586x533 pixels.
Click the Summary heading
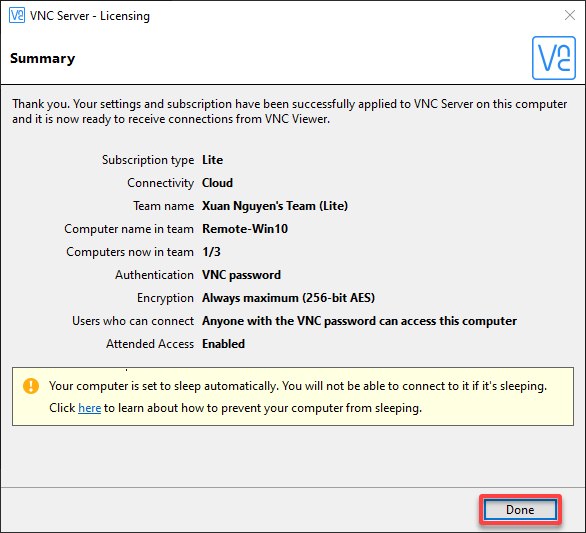pos(42,58)
